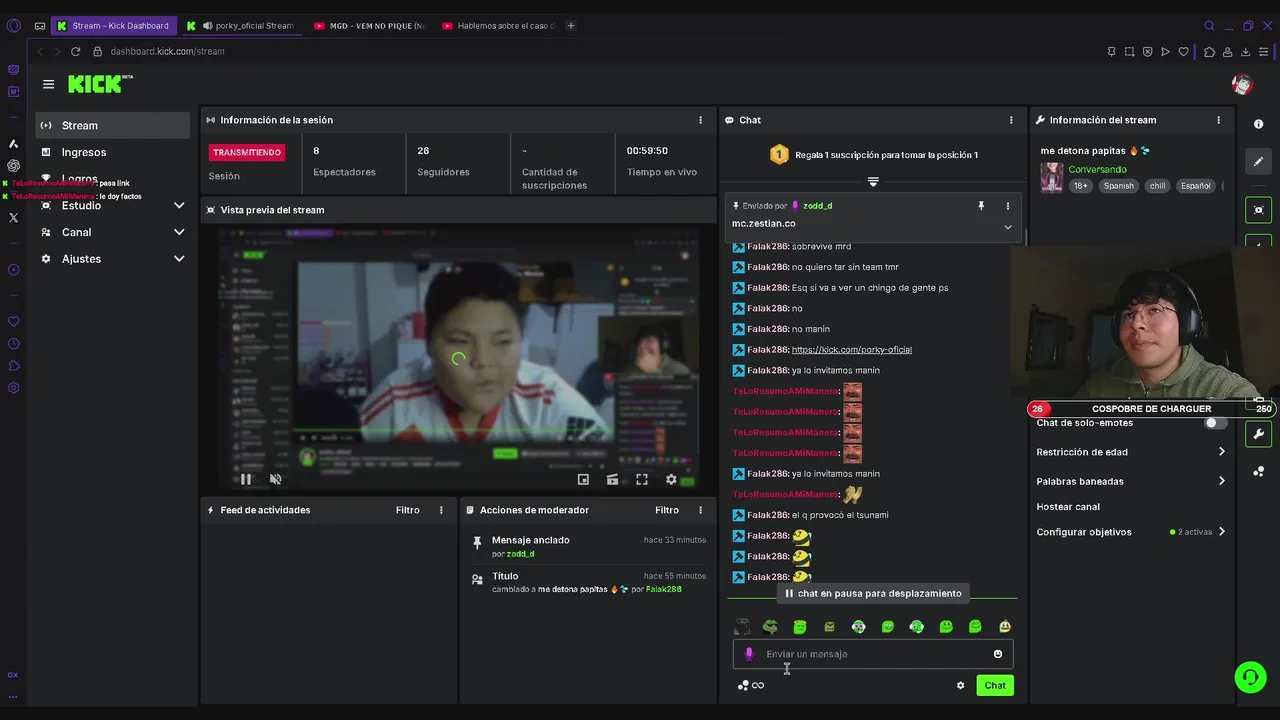Switch to Hablemos sobre el caso browser tab
The width and height of the screenshot is (1280, 720).
click(x=496, y=26)
